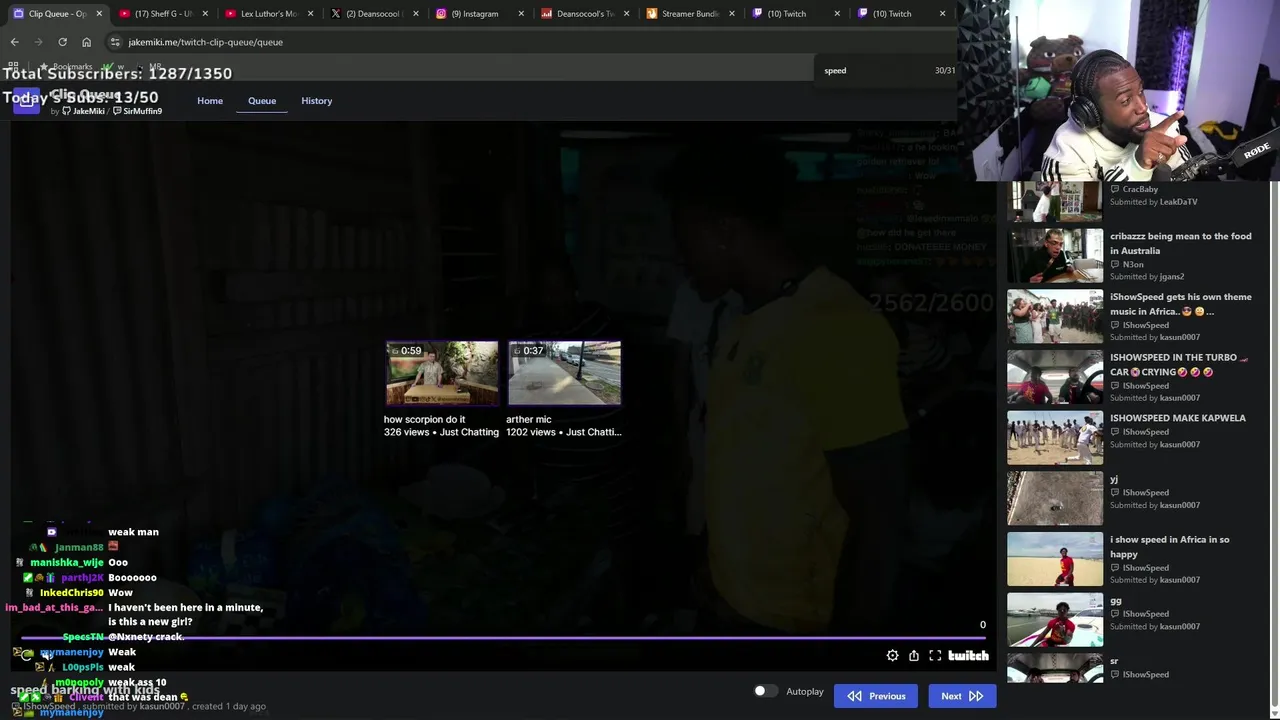
Task: Close the Lex Luthor's YouTube tab
Action: point(311,14)
